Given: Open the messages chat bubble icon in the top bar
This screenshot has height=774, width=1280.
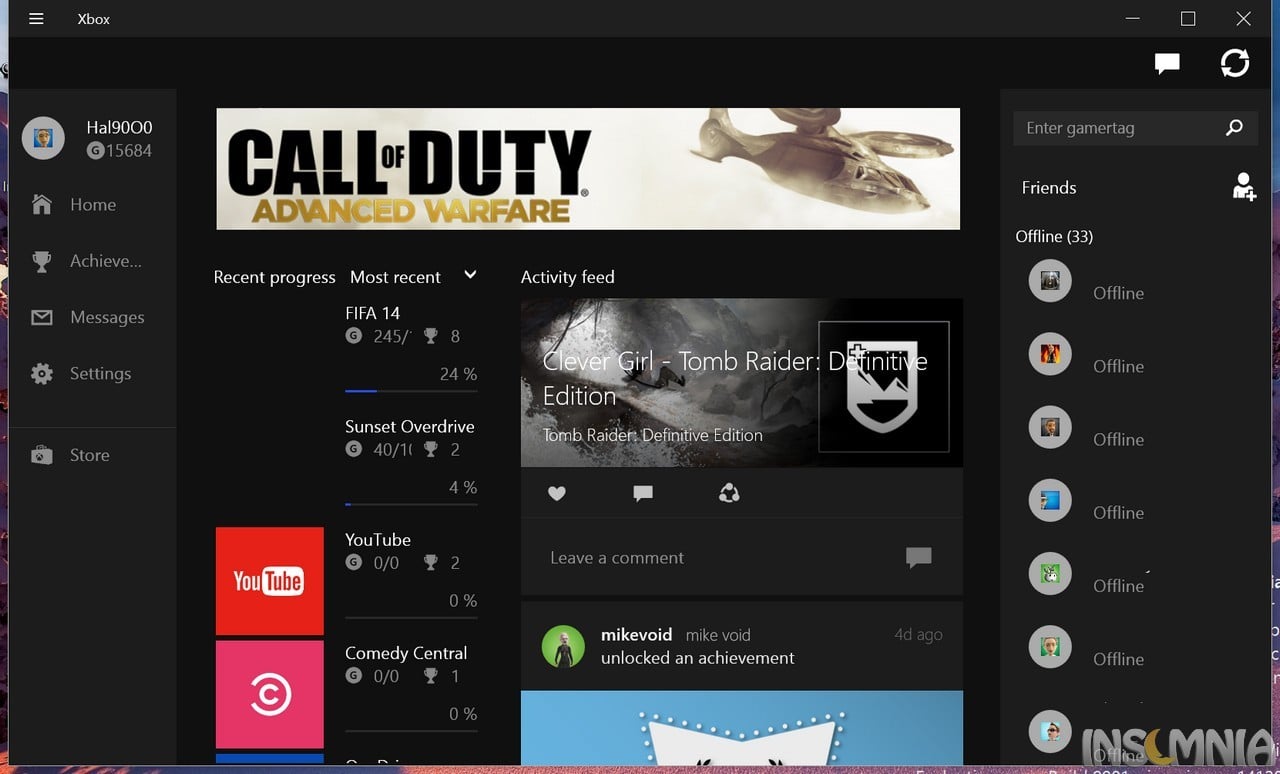Looking at the screenshot, I should (x=1167, y=64).
